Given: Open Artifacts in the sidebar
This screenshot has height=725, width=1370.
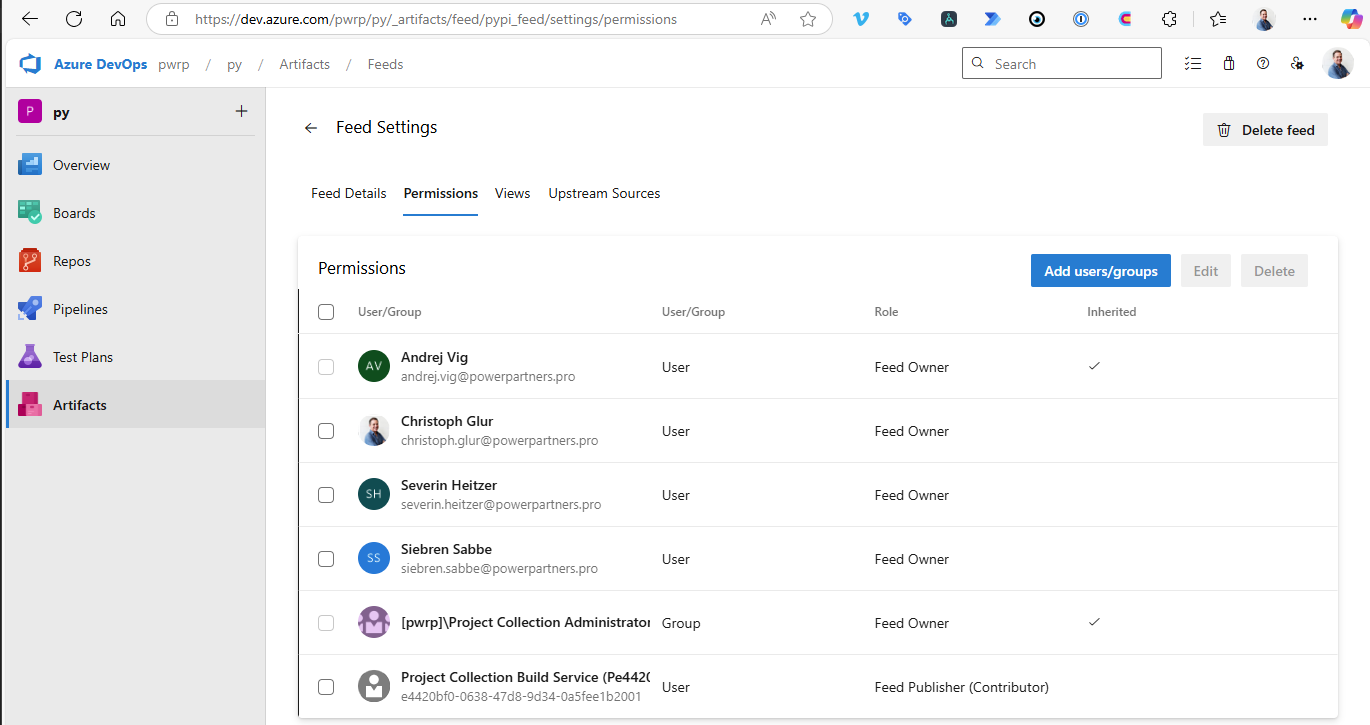Looking at the screenshot, I should (x=135, y=405).
